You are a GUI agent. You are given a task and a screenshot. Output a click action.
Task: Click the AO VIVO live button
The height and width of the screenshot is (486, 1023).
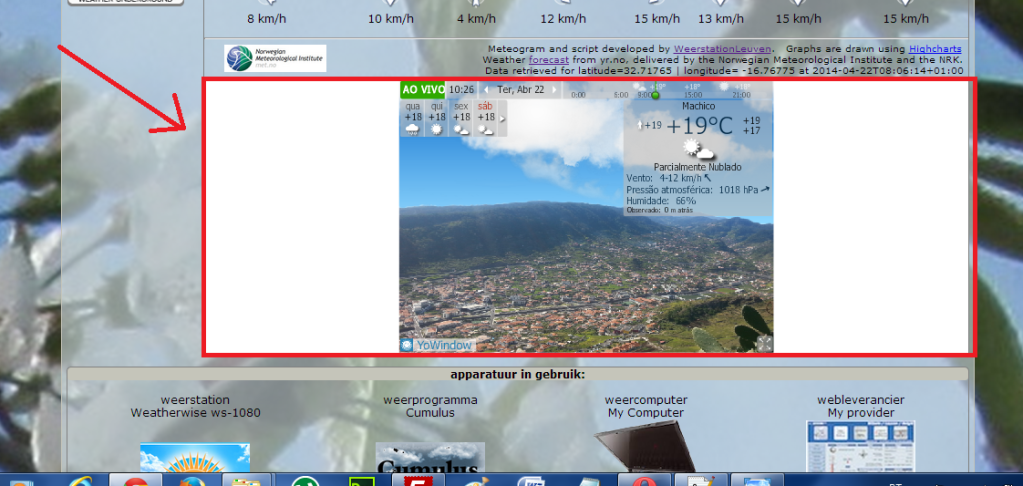point(422,89)
